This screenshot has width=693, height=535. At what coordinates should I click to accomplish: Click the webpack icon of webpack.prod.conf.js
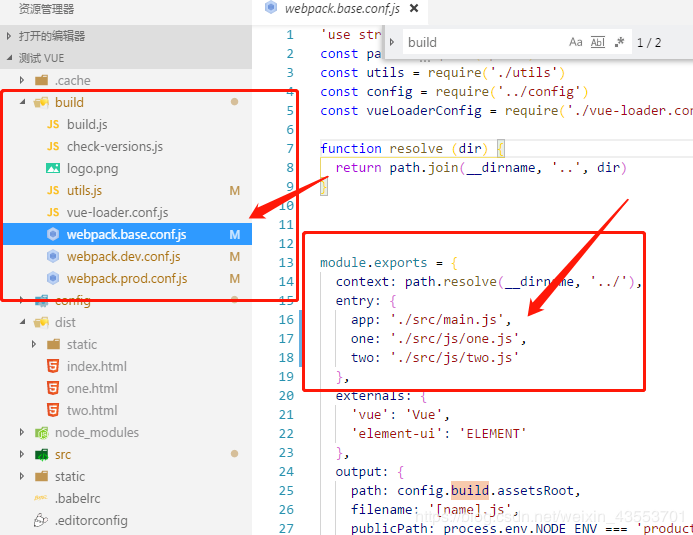click(53, 278)
